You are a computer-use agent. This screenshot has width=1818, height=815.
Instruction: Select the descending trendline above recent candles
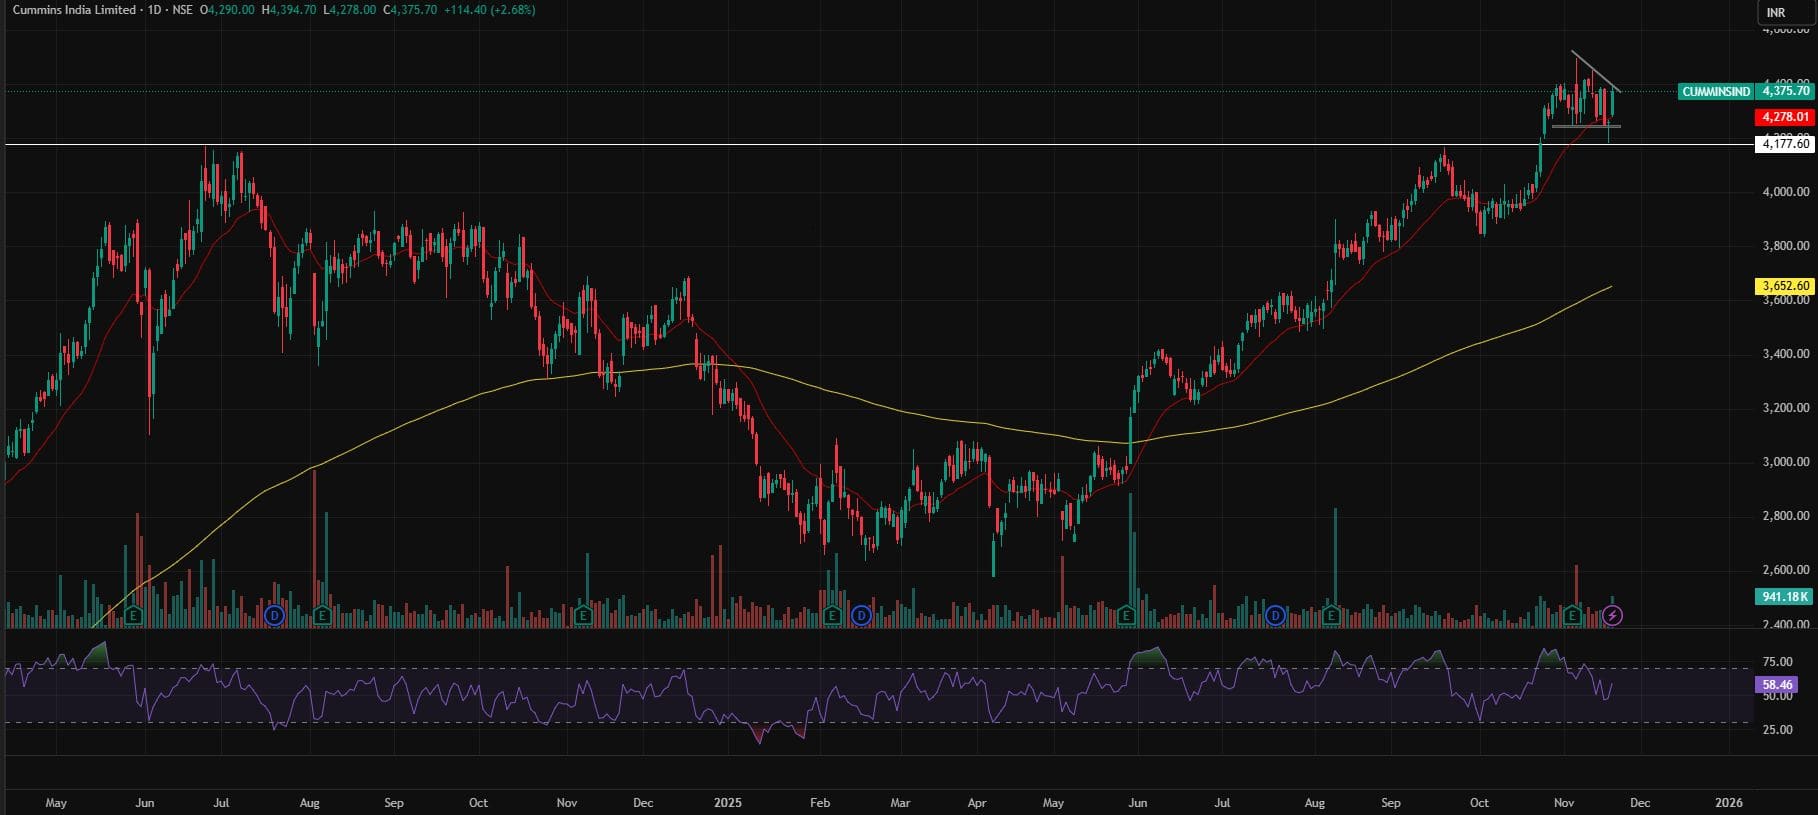tap(1595, 71)
